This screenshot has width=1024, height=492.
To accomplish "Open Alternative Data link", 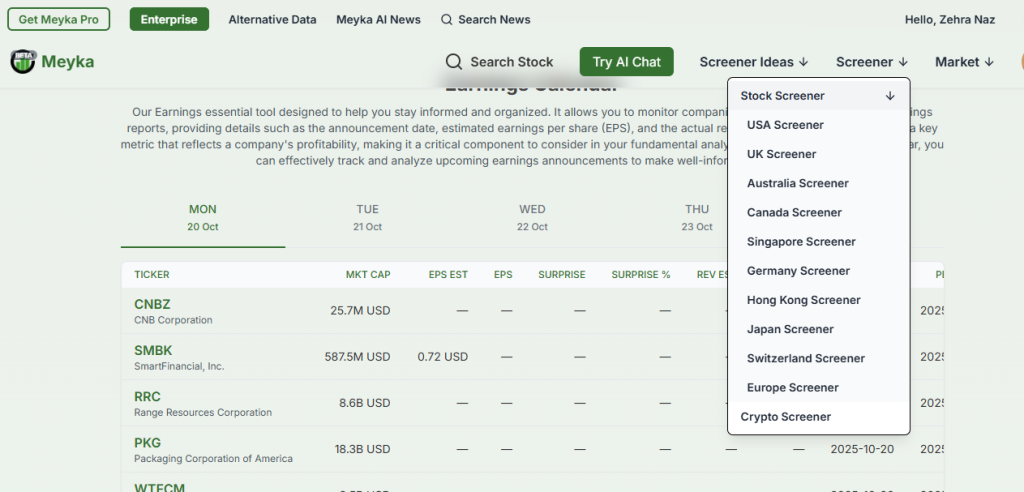I will click(x=272, y=20).
